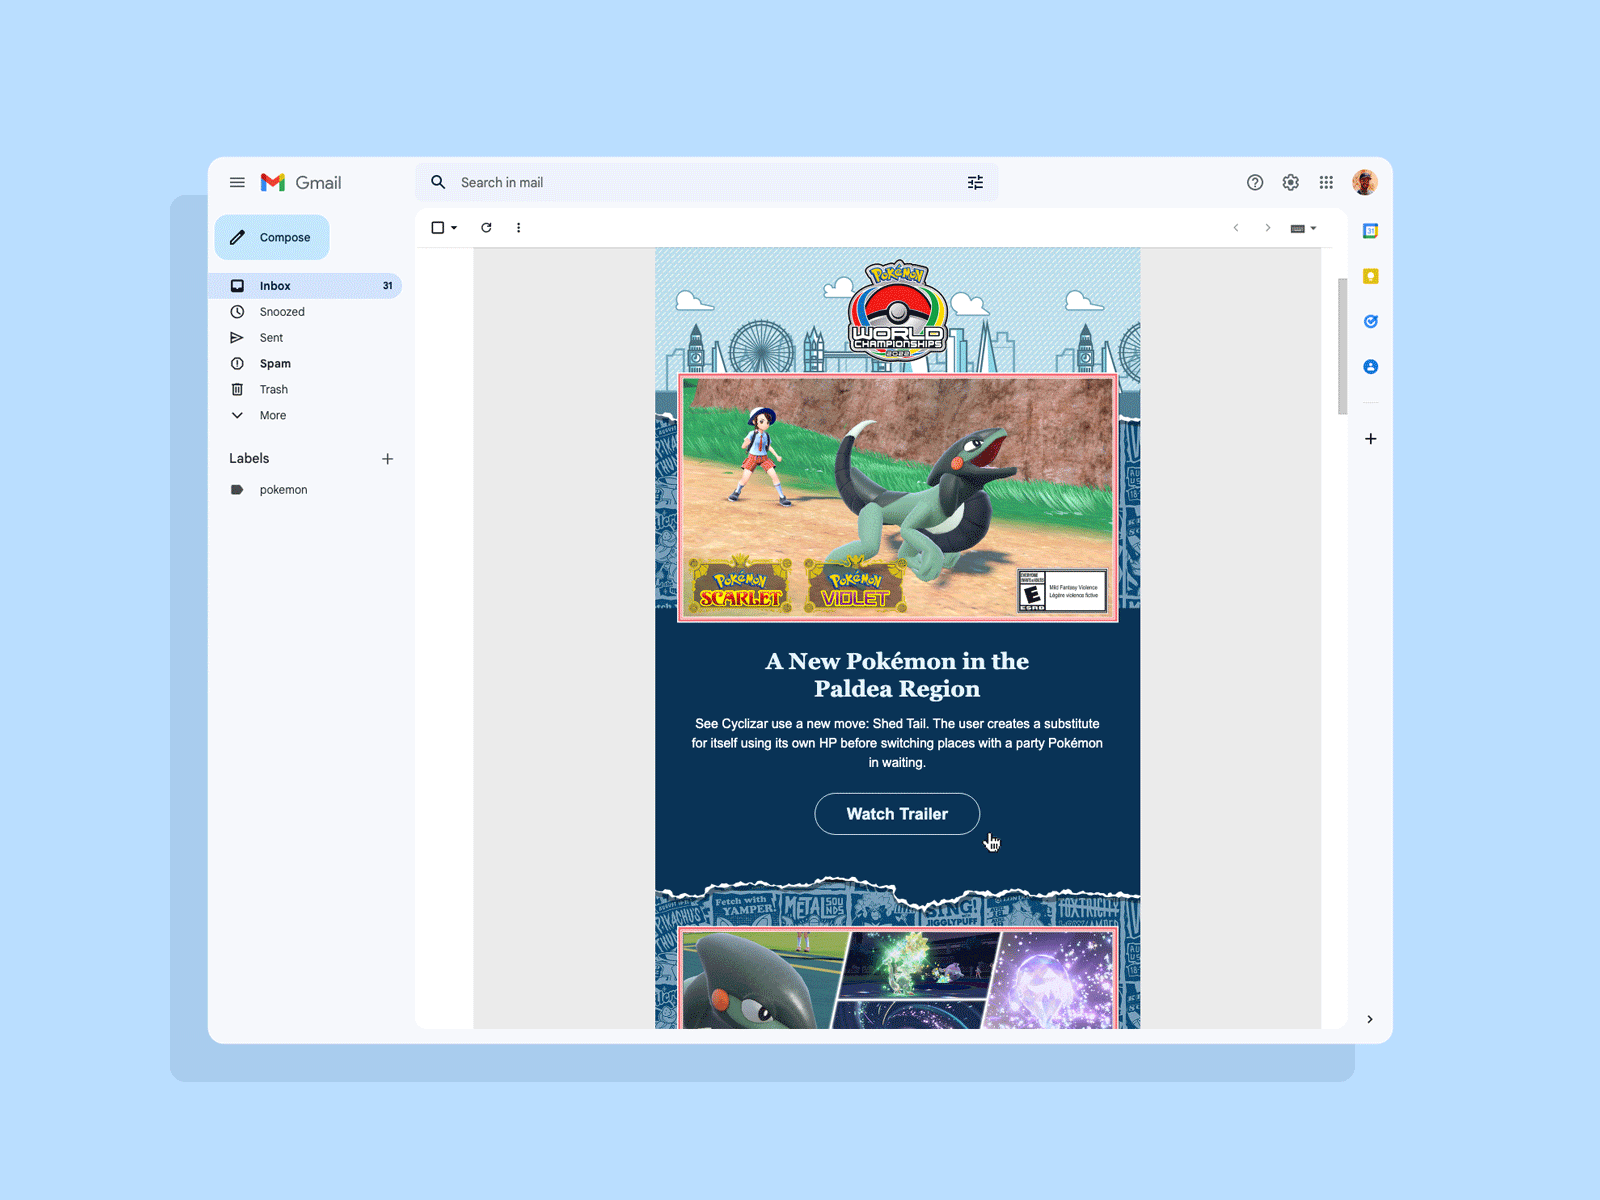Screen dimensions: 1600x1200
Task: Go to older messages arrow
Action: click(x=1267, y=228)
